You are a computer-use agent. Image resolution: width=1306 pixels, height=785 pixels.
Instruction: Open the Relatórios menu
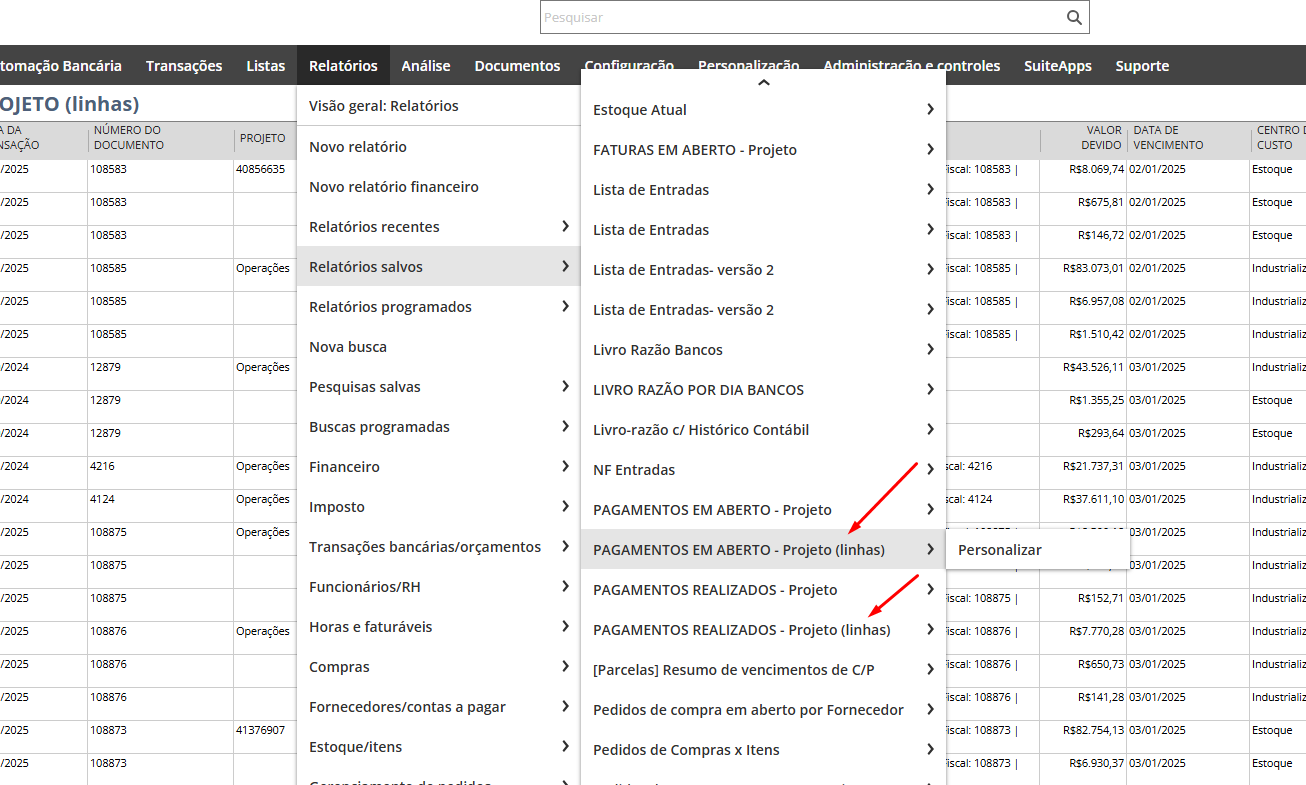click(x=343, y=66)
